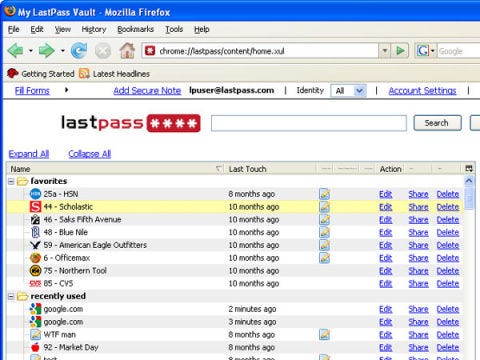Open the column picker icon in table header

pos(469,169)
